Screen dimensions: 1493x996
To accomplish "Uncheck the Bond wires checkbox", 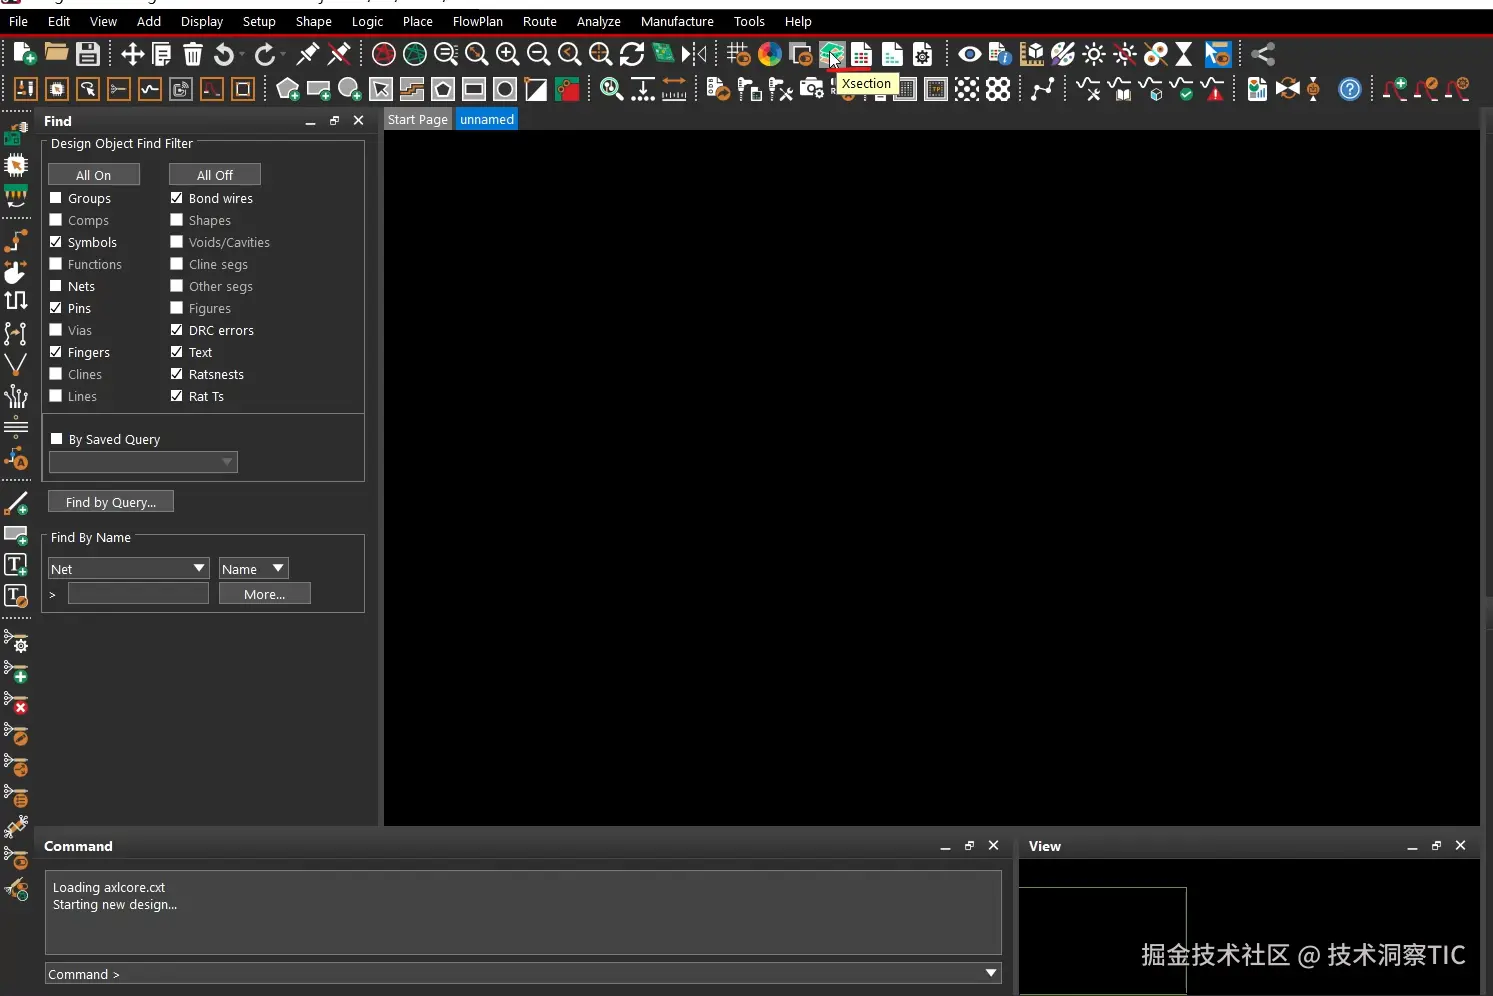I will pos(177,198).
